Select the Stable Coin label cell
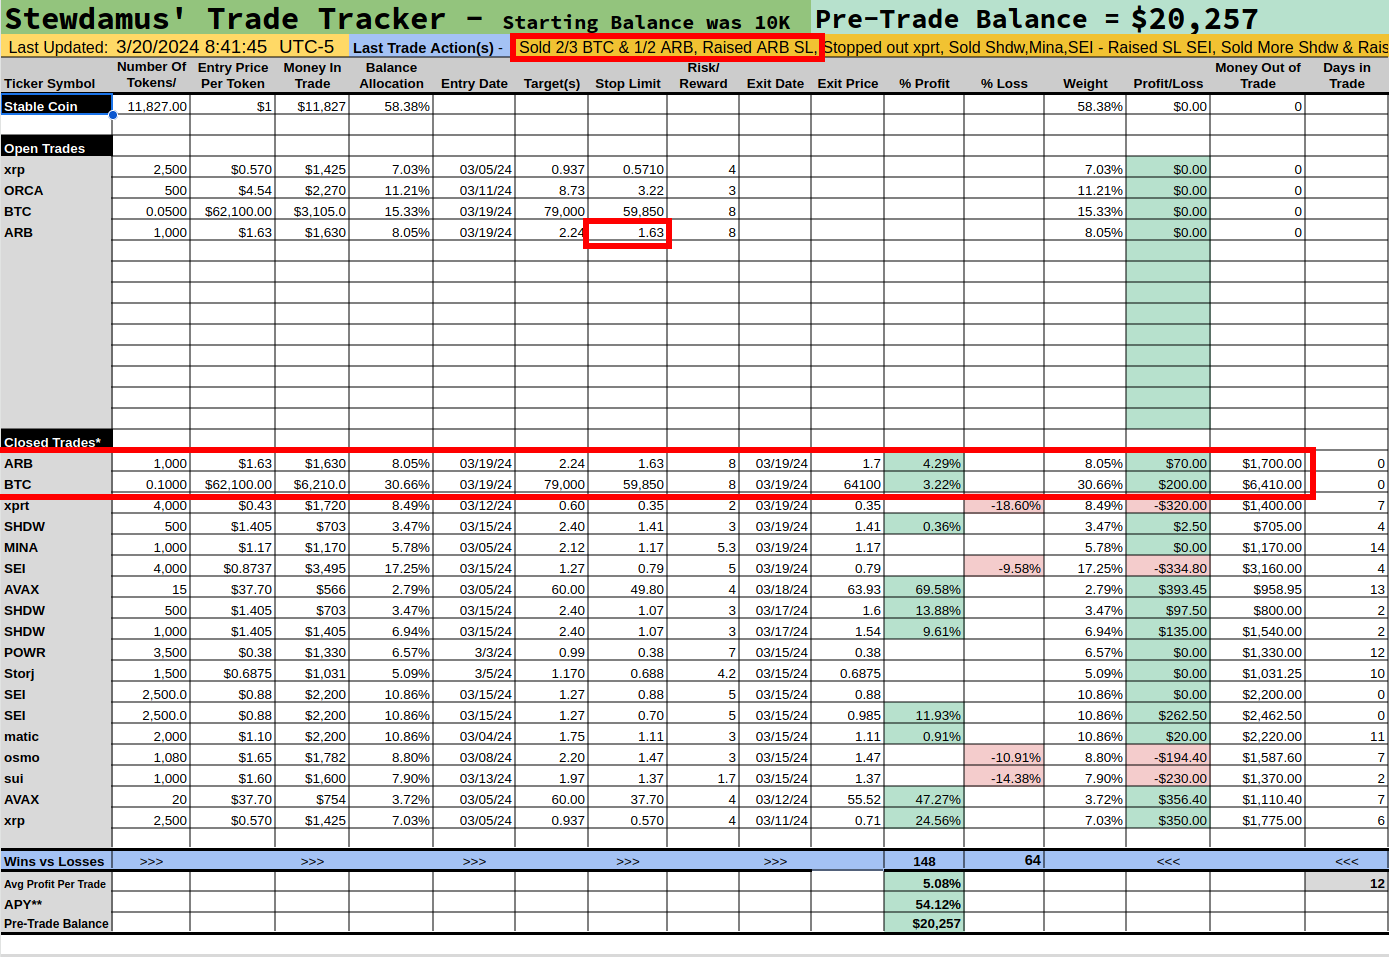1398x957 pixels. tap(56, 106)
